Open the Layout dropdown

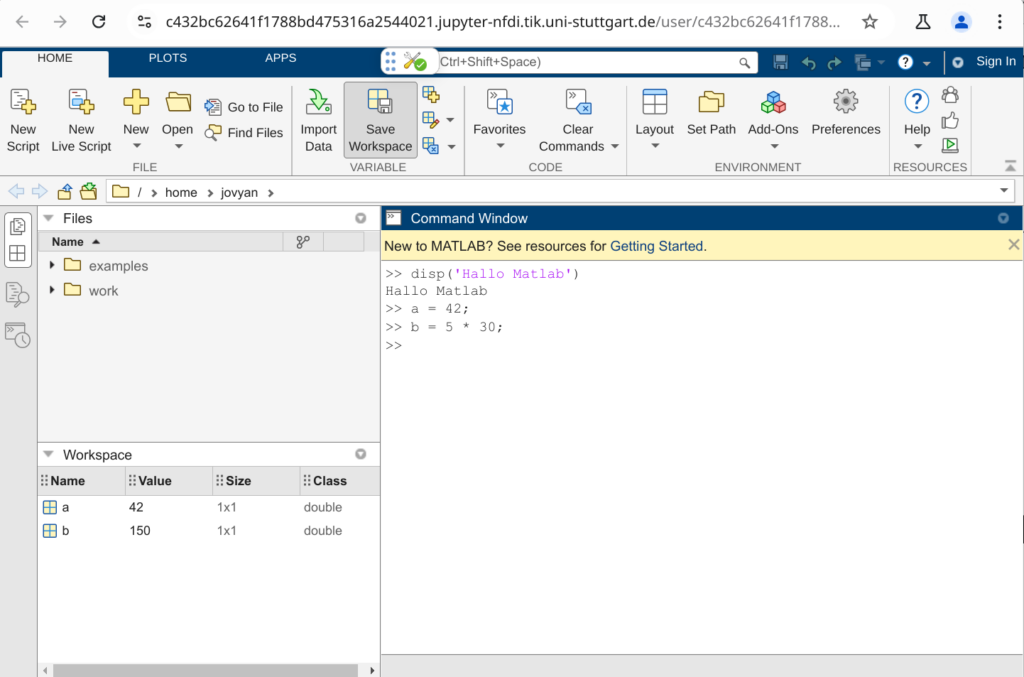pos(655,146)
